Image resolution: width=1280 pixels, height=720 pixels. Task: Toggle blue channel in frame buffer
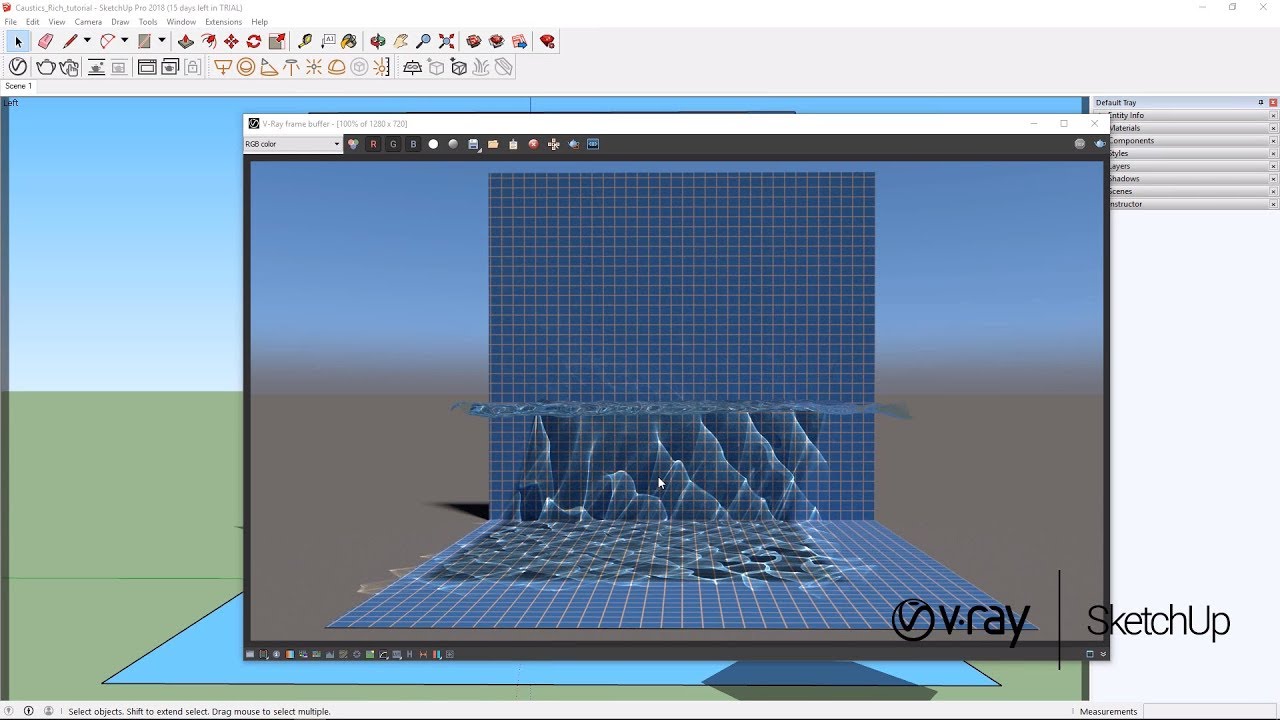[413, 144]
